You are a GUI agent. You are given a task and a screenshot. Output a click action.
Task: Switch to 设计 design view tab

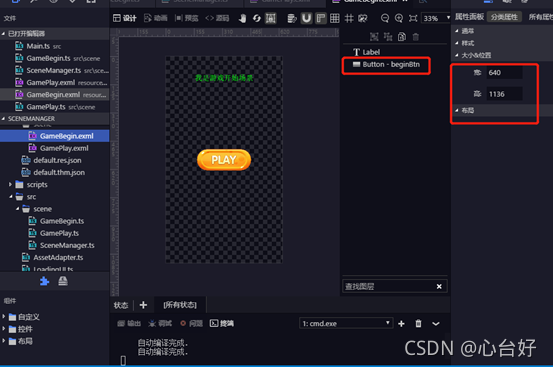[125, 18]
